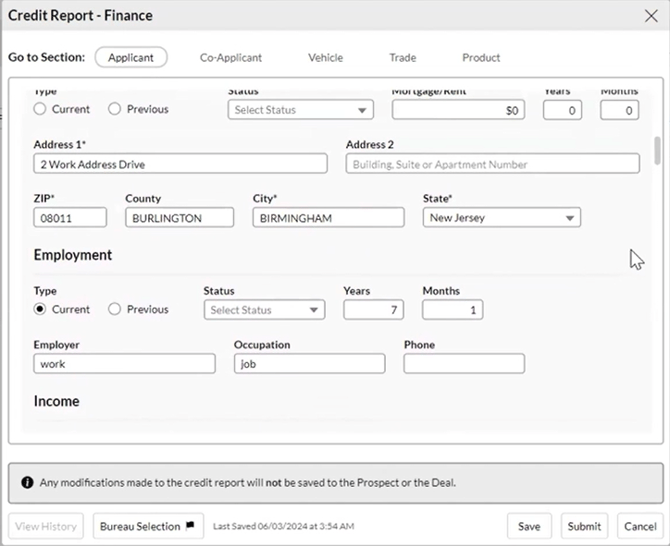Image resolution: width=670 pixels, height=546 pixels.
Task: Submit the credit report
Action: (584, 526)
